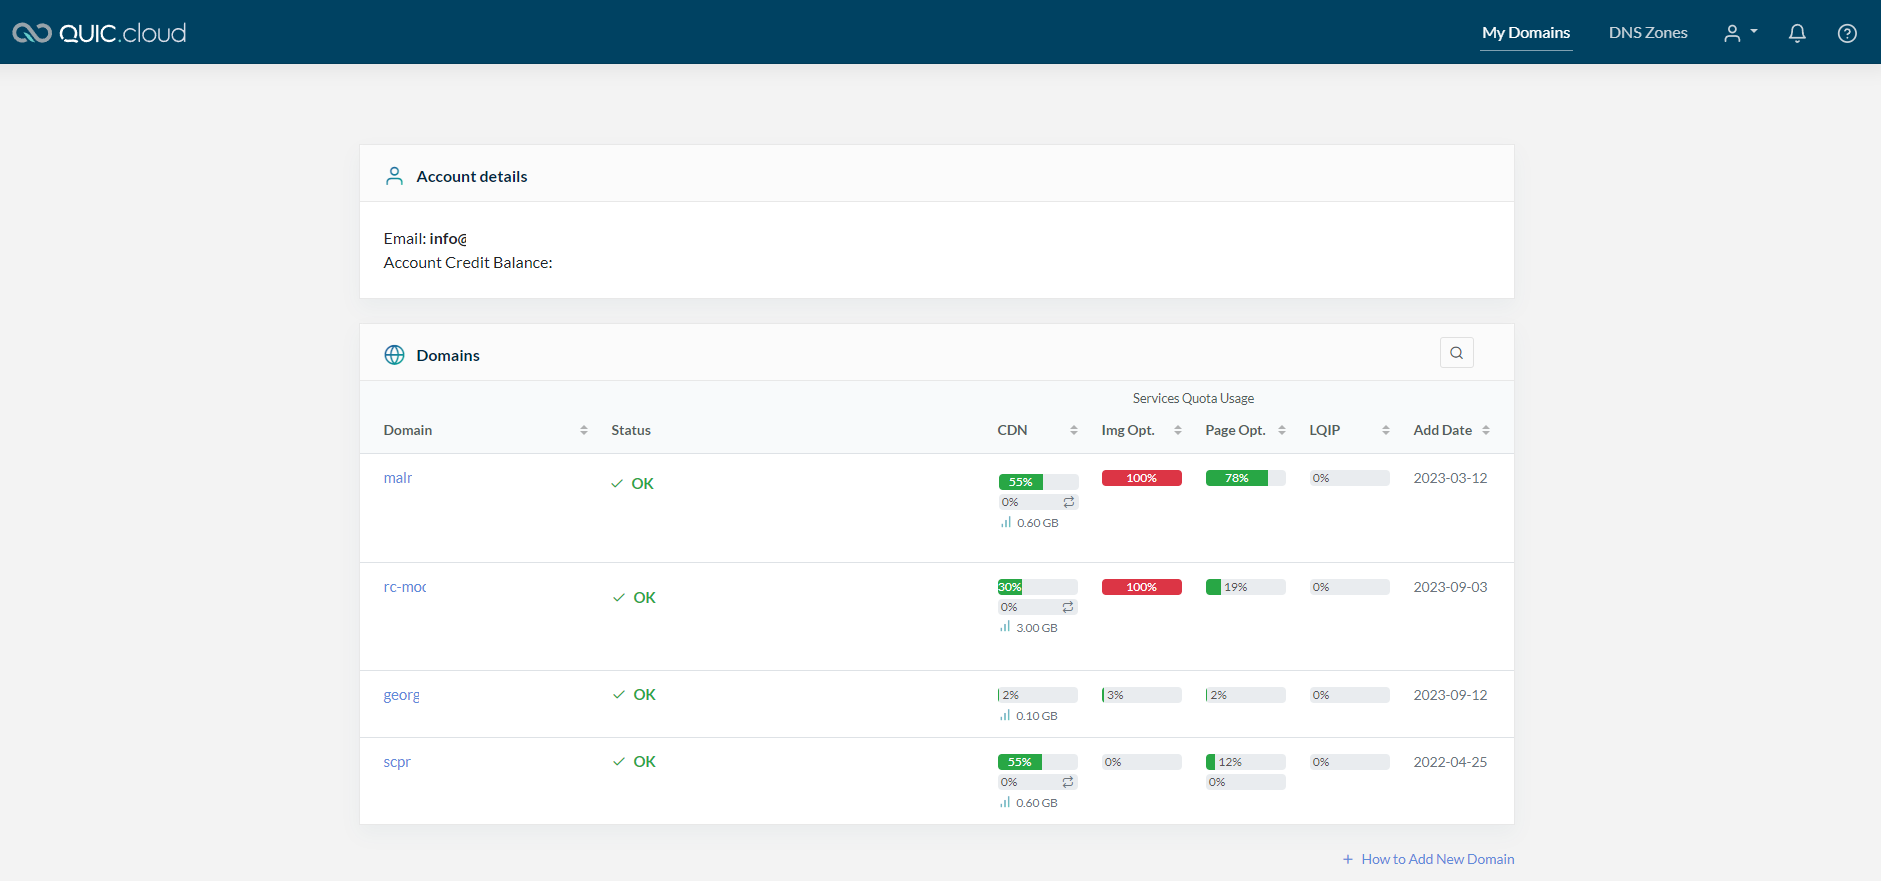Click the recurring icon in malr CDN row
1881x881 pixels.
[1069, 502]
